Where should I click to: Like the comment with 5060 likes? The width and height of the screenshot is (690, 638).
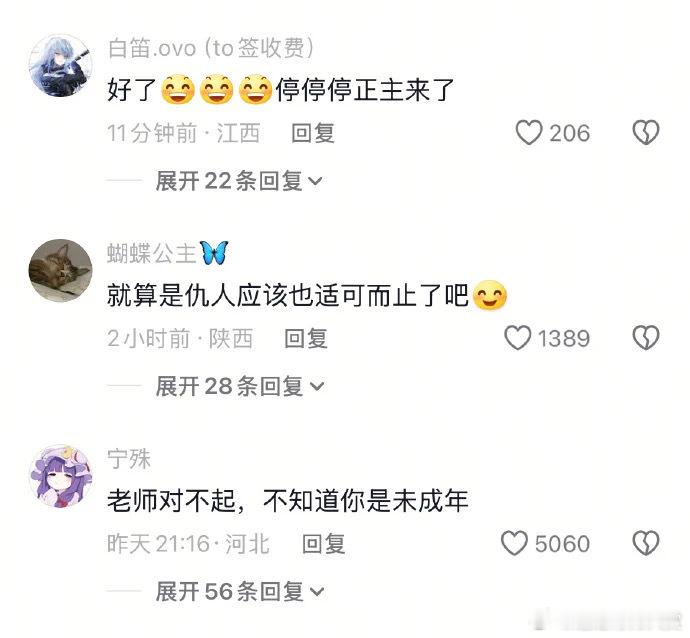coord(514,543)
